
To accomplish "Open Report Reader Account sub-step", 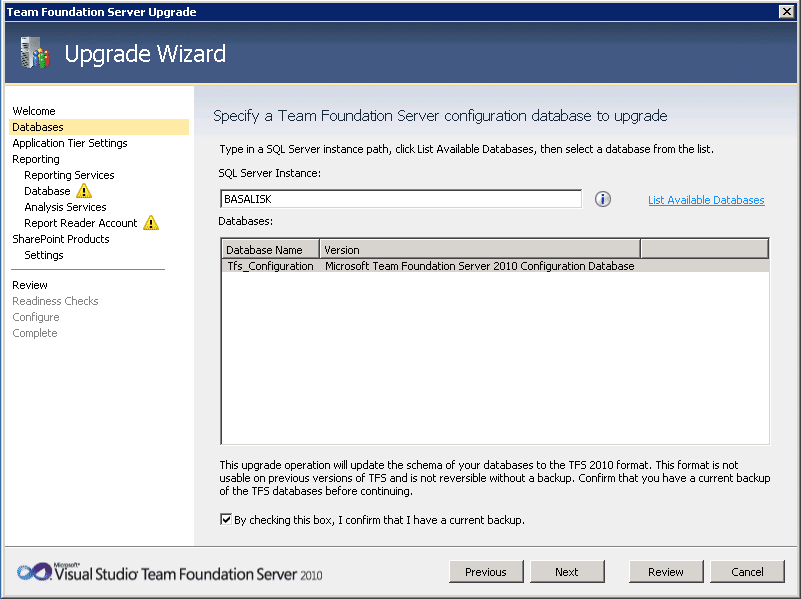I will point(80,223).
